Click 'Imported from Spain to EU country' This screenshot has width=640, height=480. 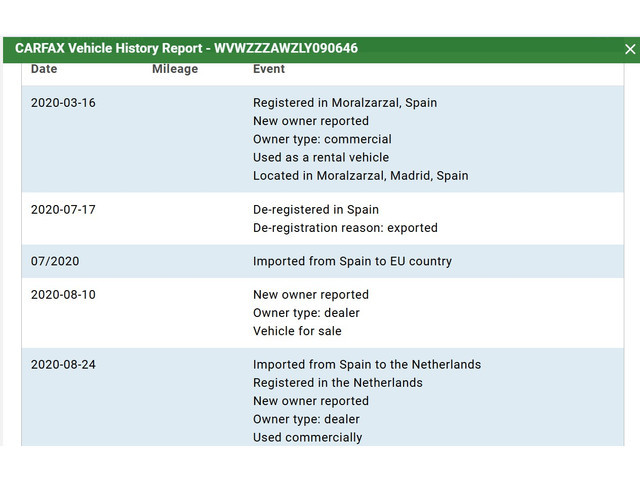pyautogui.click(x=352, y=261)
